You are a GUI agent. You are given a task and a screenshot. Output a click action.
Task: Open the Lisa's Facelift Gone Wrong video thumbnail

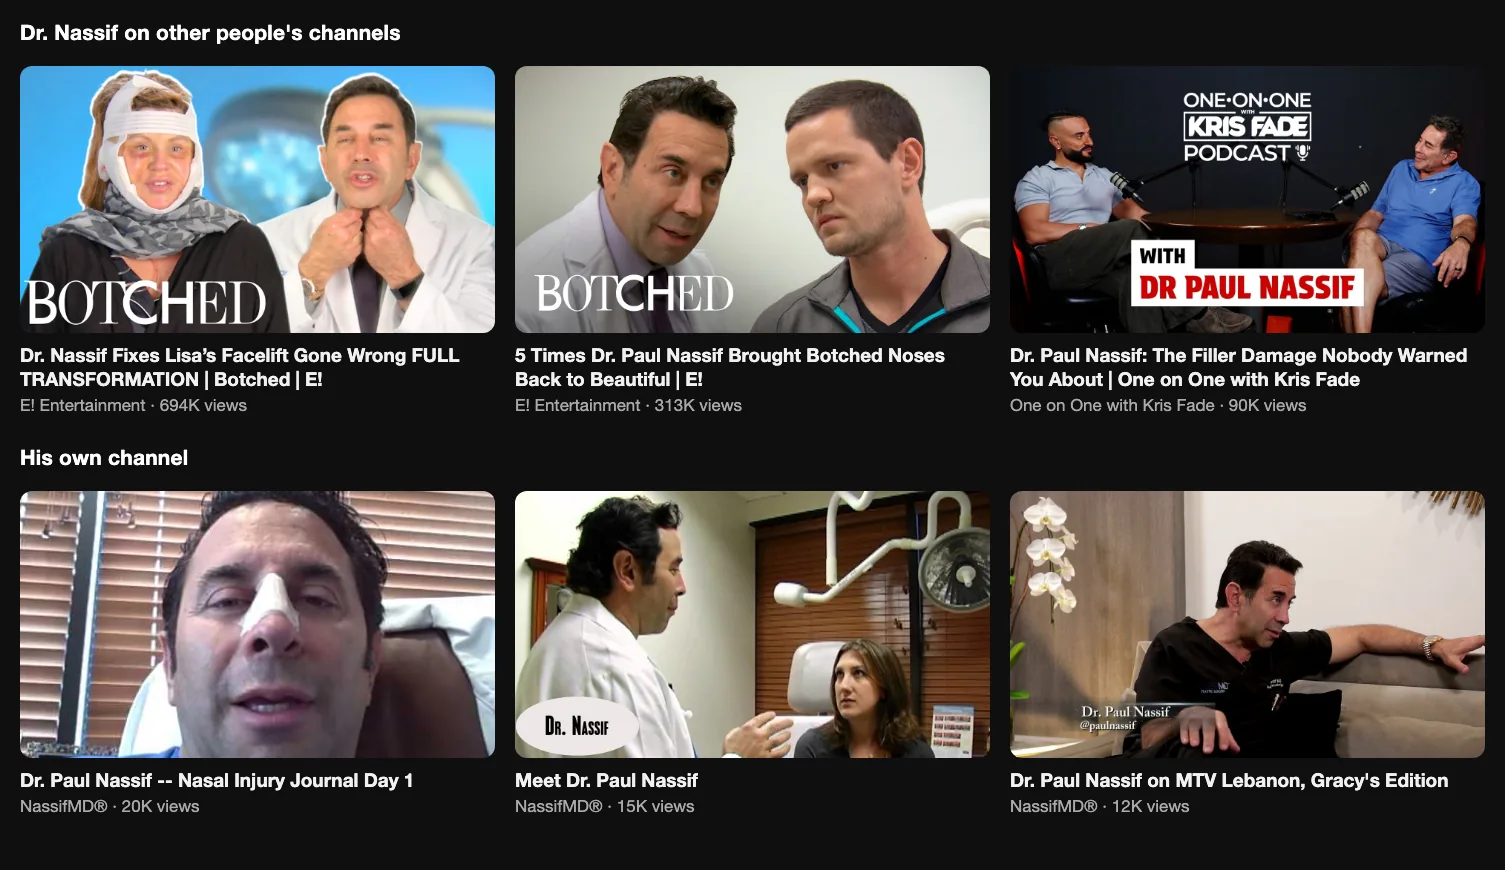coord(257,199)
